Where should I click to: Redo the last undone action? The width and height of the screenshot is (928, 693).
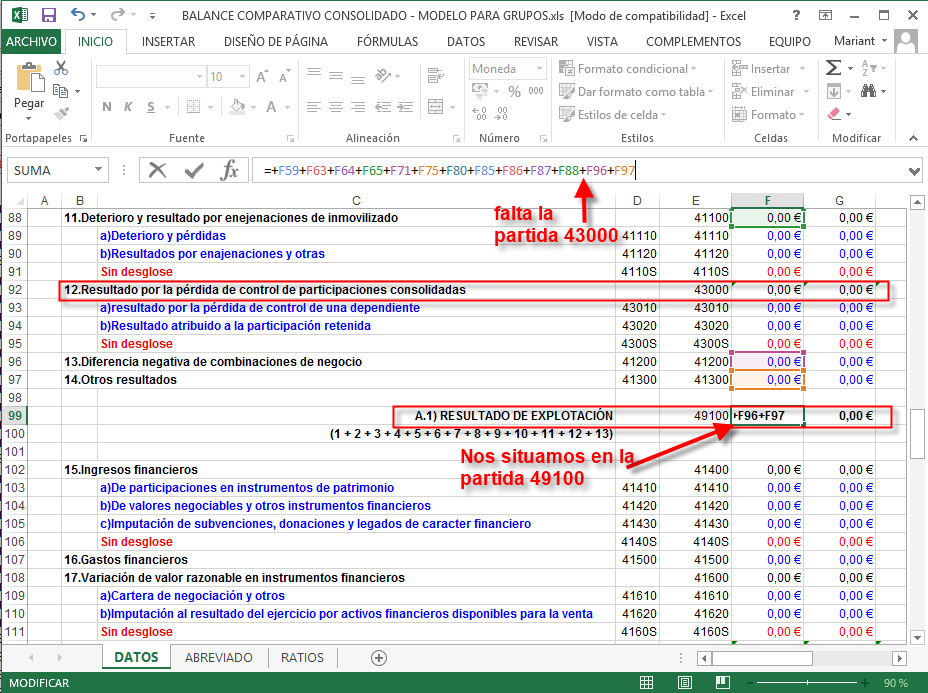tap(118, 14)
